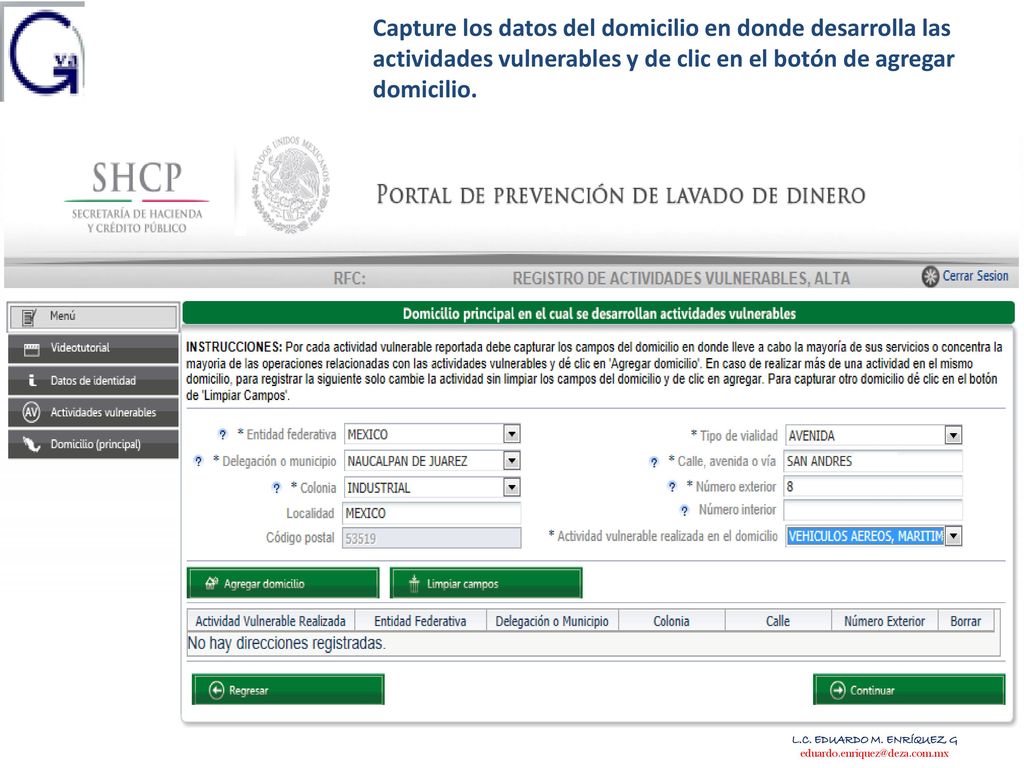Click the Código postal field

432,538
